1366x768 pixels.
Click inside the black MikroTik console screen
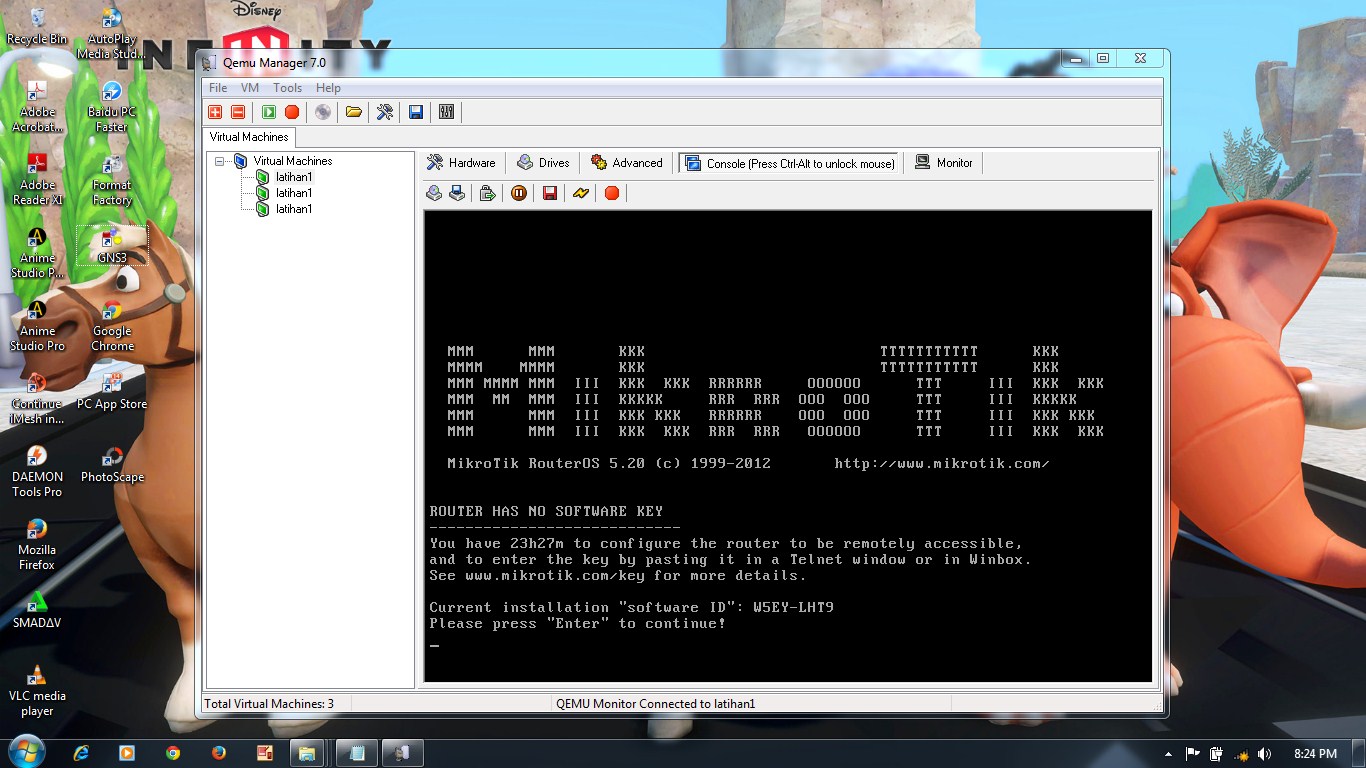tap(788, 446)
